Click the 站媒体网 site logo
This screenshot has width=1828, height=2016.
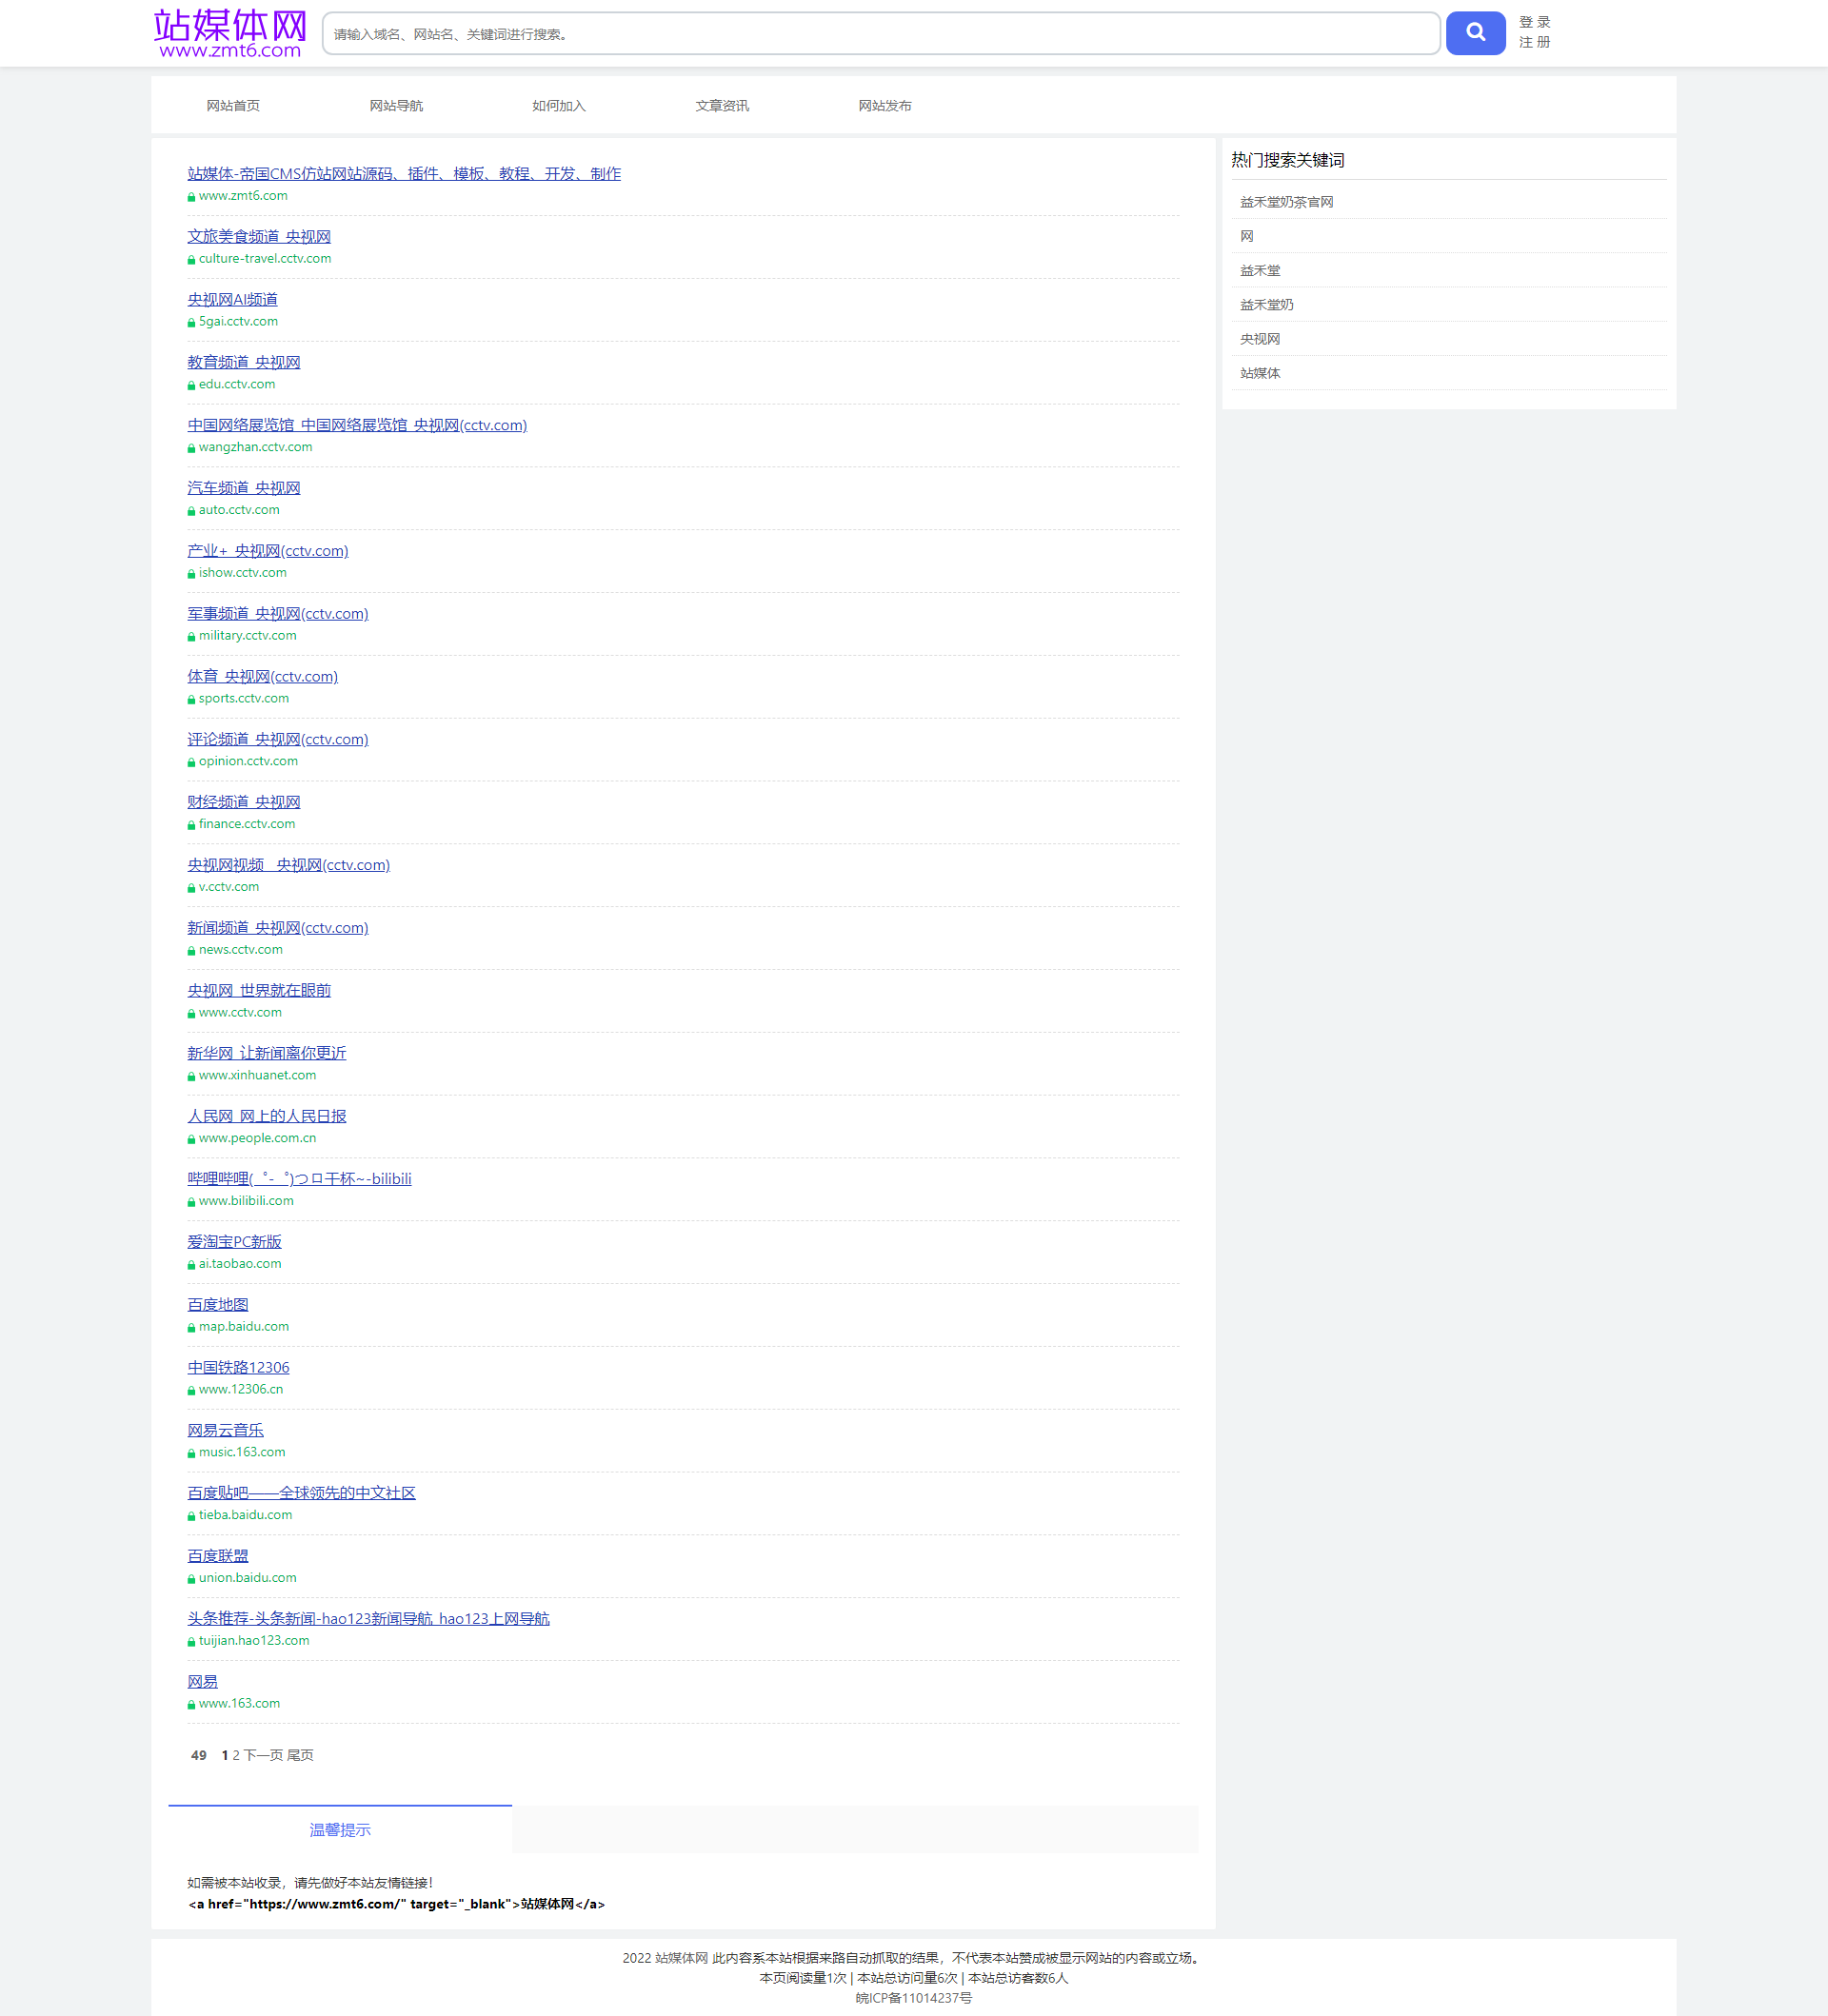[x=229, y=34]
